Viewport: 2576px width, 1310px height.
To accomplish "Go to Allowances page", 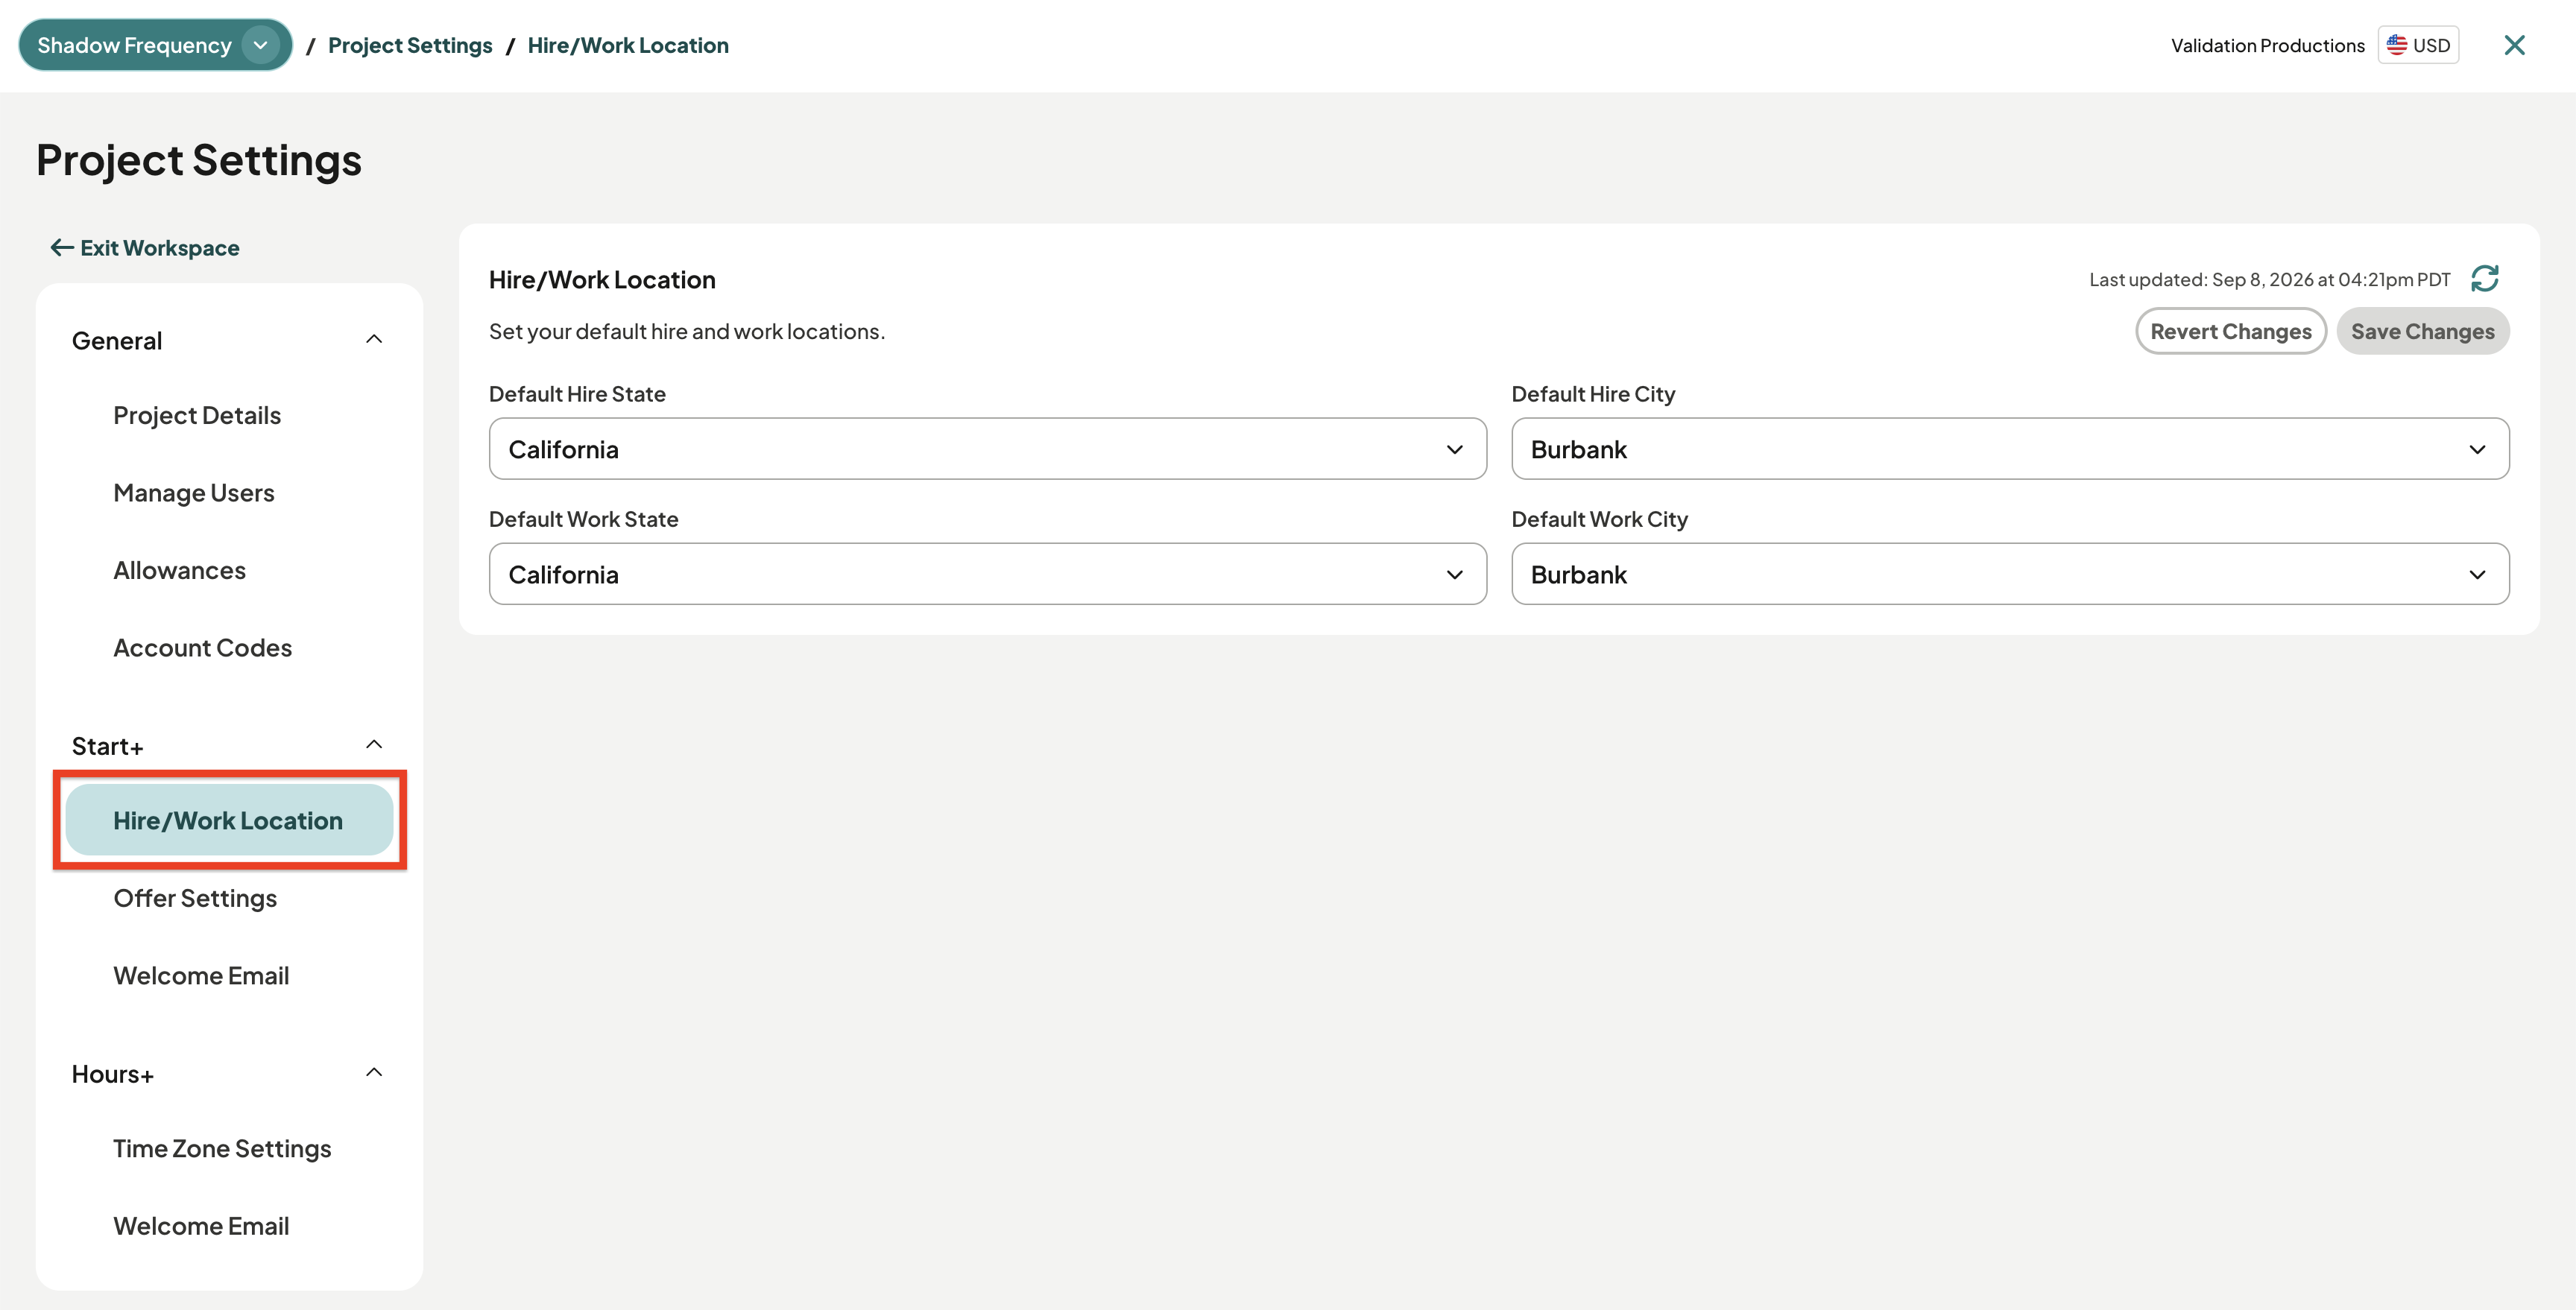I will [x=180, y=570].
